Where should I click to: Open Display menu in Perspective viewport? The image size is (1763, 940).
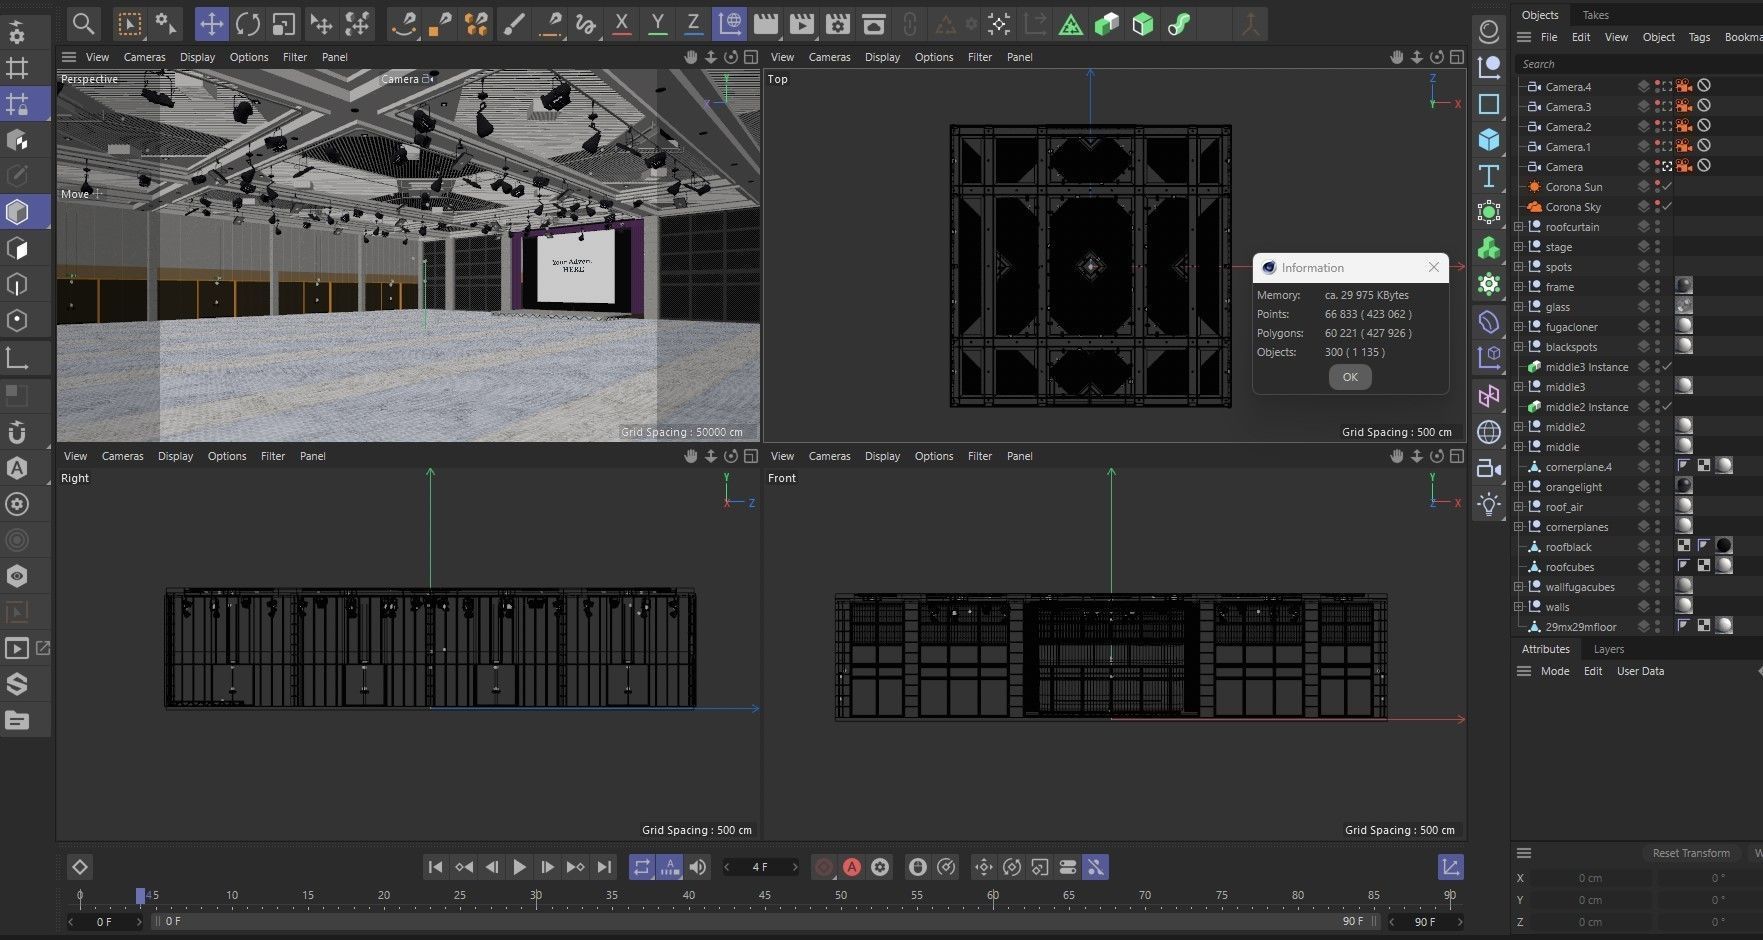pos(197,57)
